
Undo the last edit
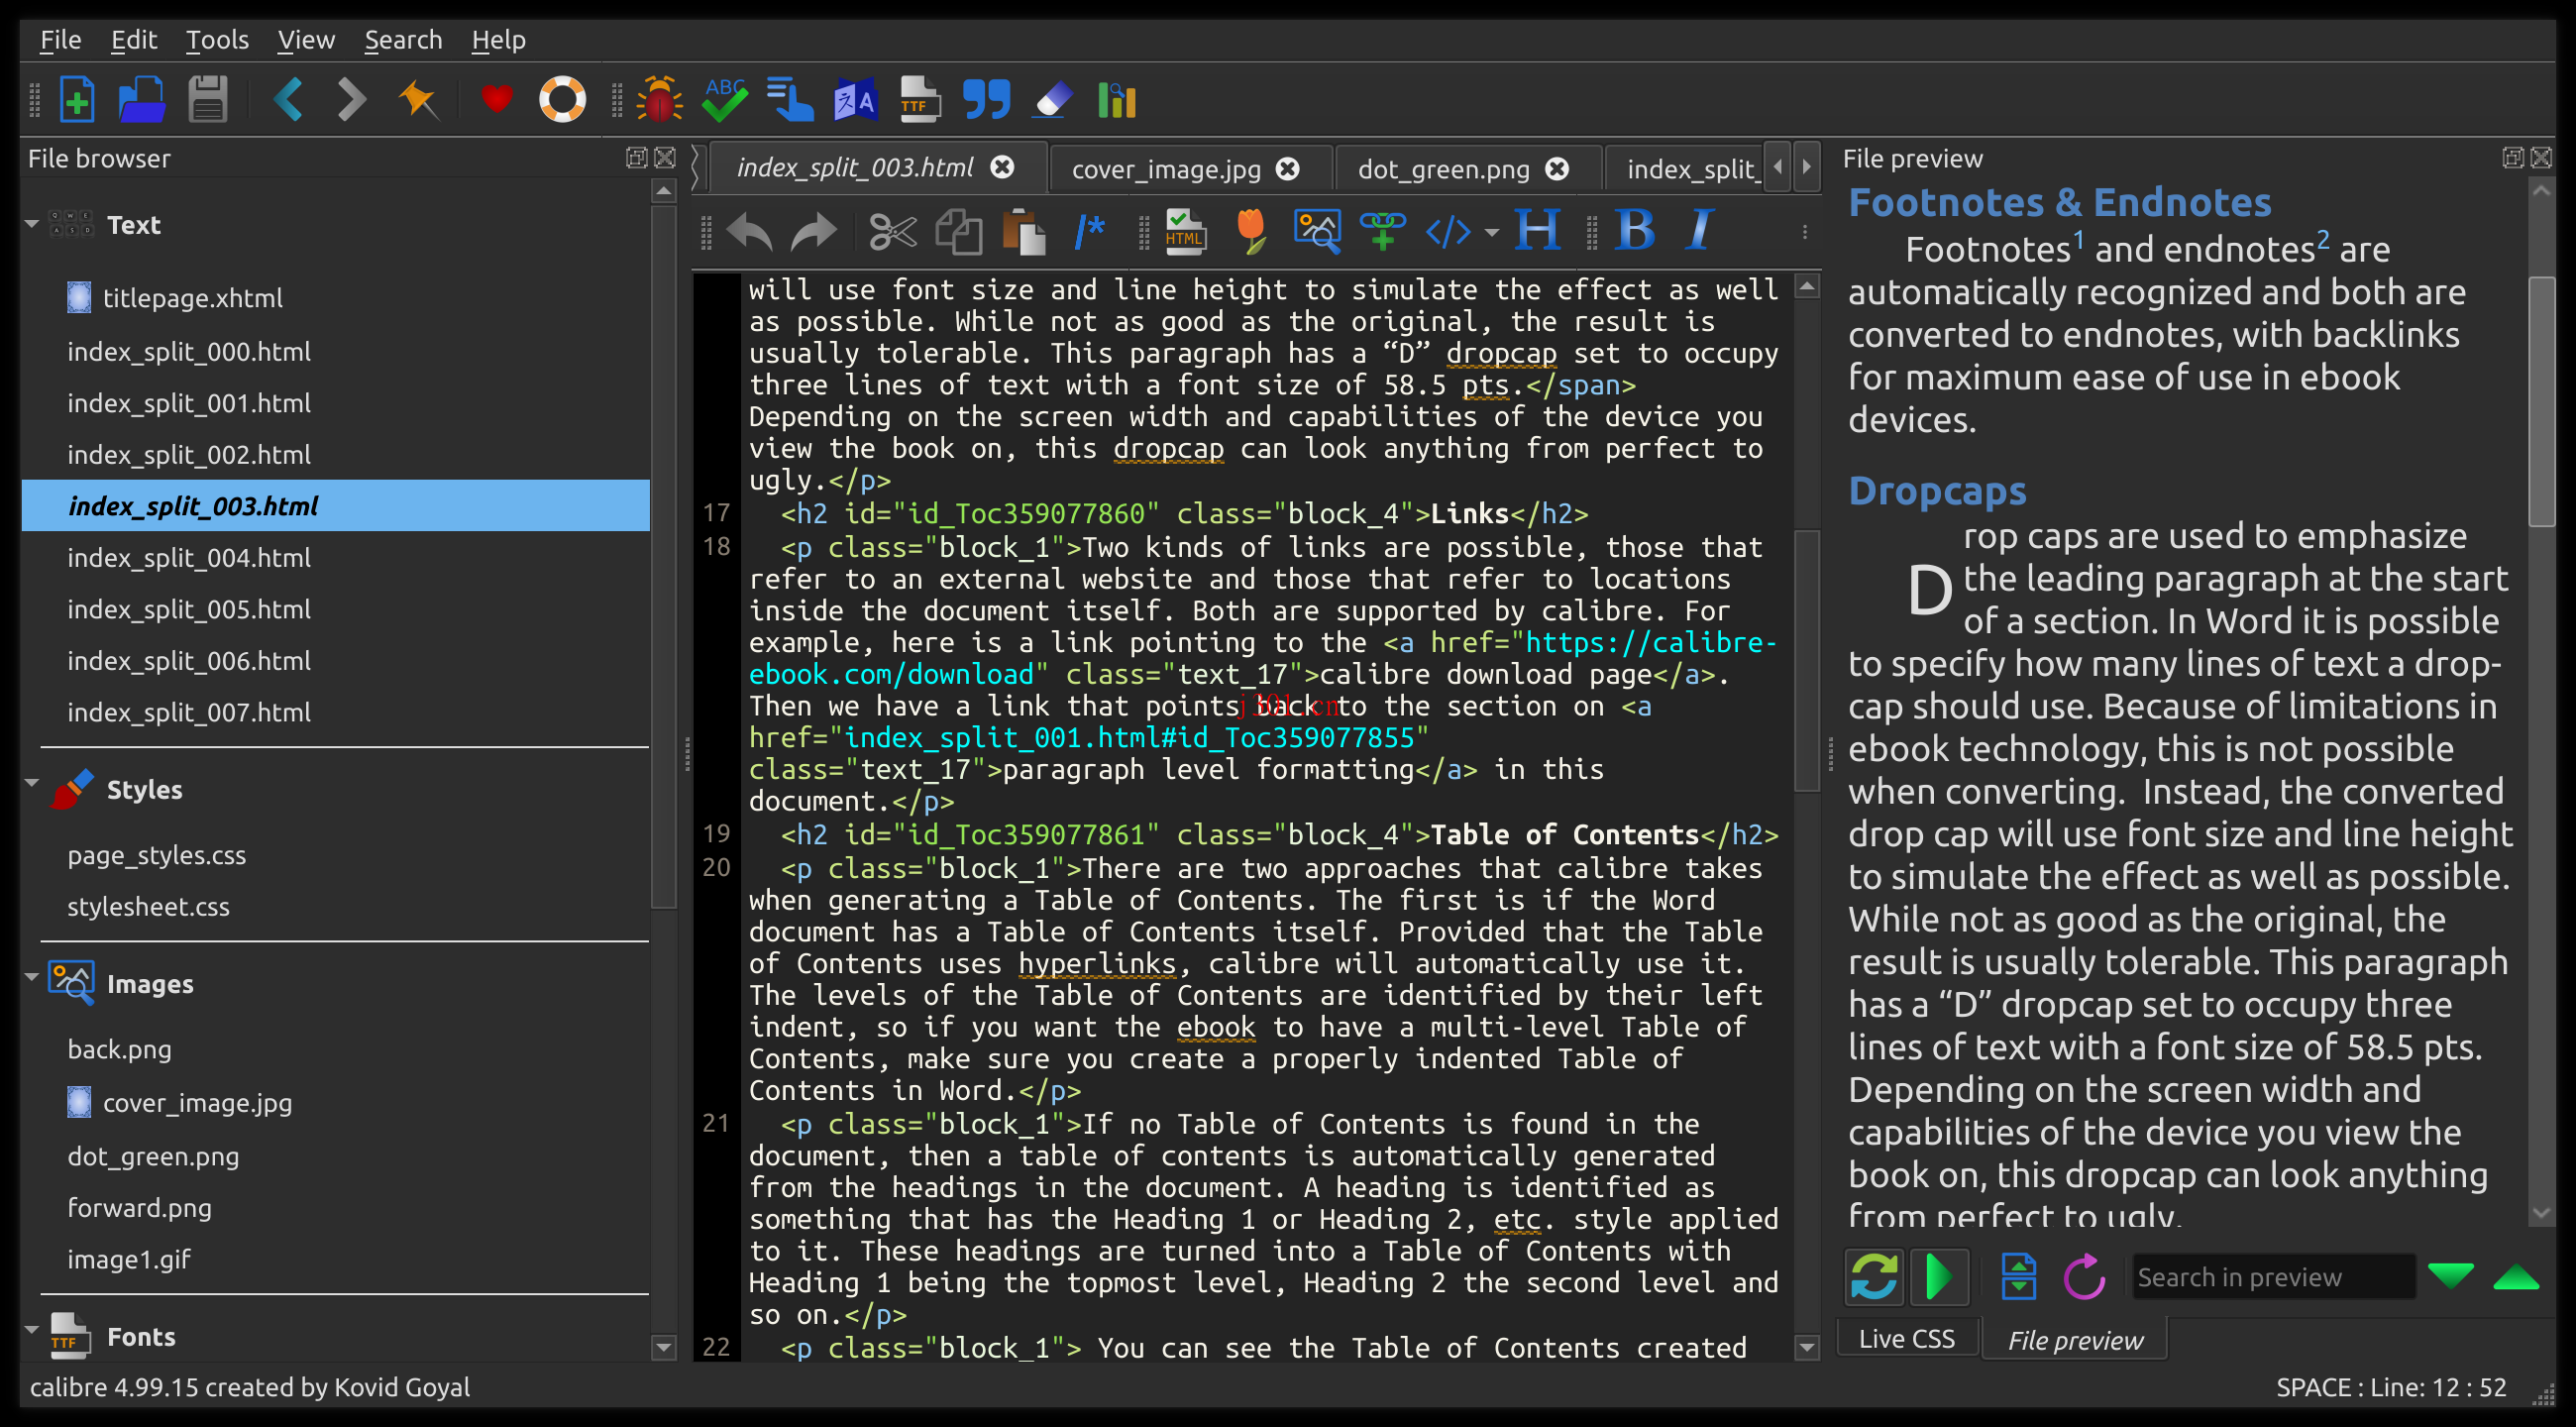coord(748,231)
